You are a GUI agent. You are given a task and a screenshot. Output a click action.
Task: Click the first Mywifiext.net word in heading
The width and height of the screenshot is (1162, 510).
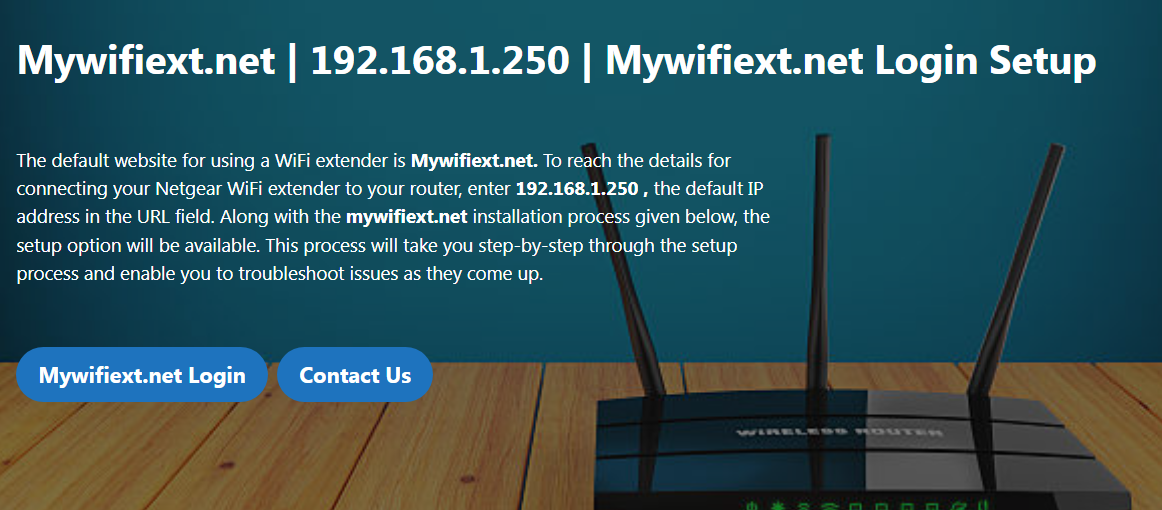(146, 61)
